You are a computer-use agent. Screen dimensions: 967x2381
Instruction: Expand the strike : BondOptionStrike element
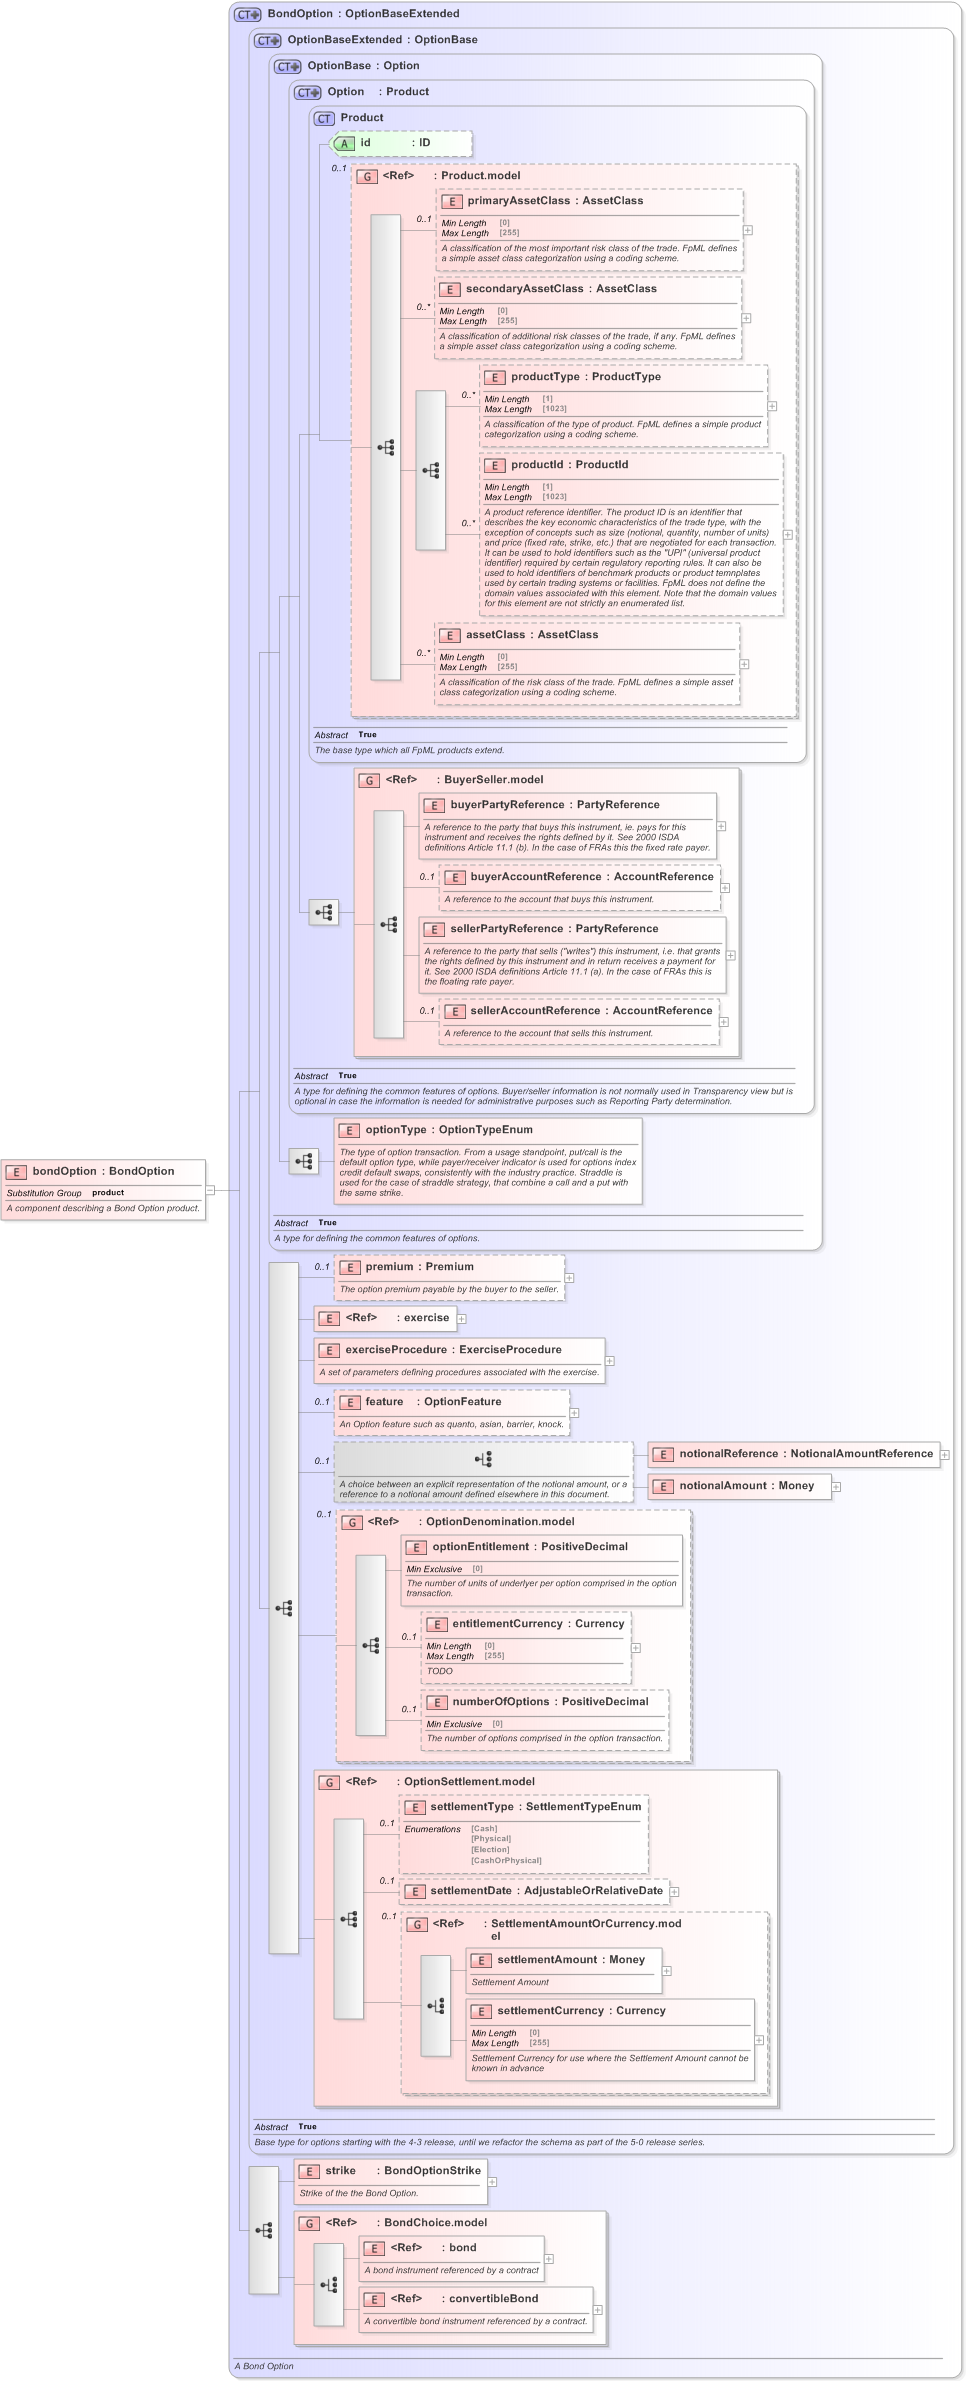[492, 2182]
